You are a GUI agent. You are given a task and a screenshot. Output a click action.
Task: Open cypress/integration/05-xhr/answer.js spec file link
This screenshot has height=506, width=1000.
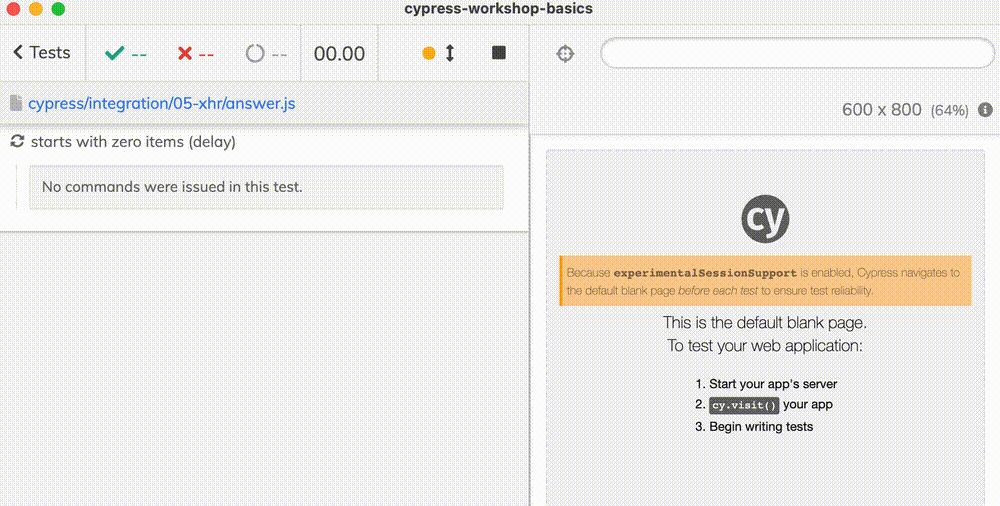click(161, 103)
